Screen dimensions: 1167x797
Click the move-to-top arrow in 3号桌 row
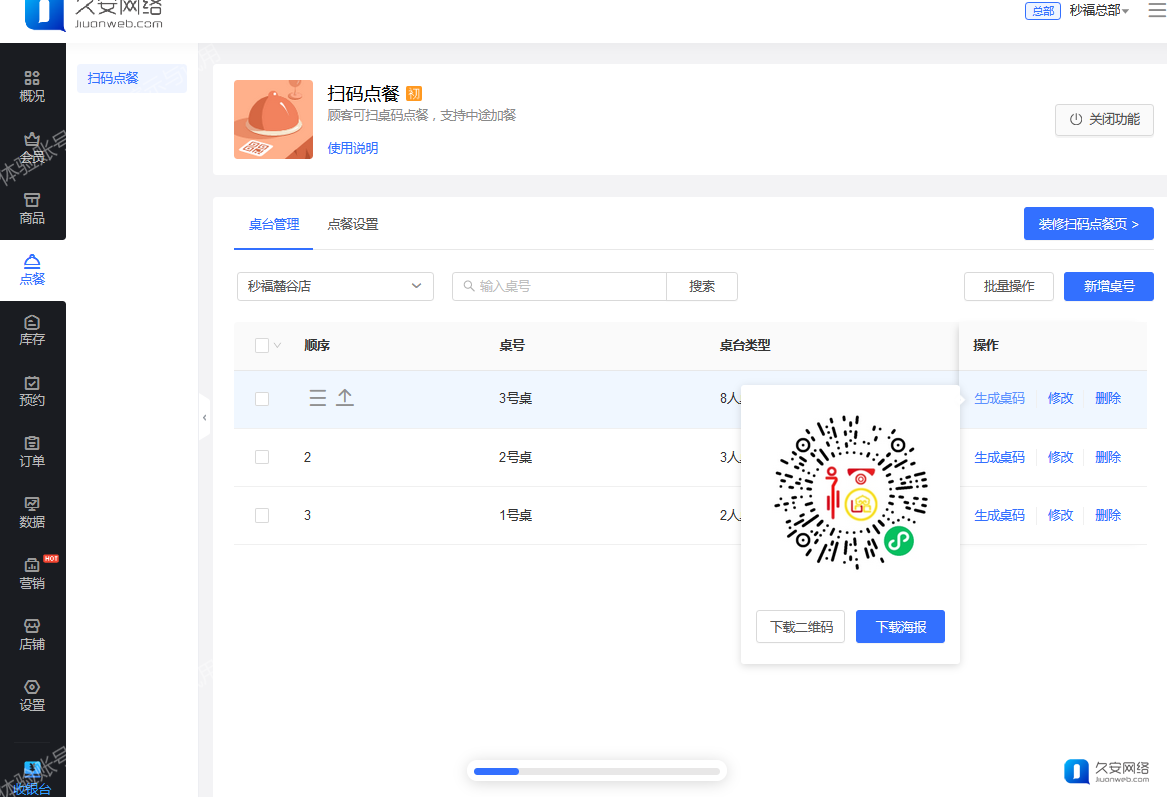pos(345,398)
